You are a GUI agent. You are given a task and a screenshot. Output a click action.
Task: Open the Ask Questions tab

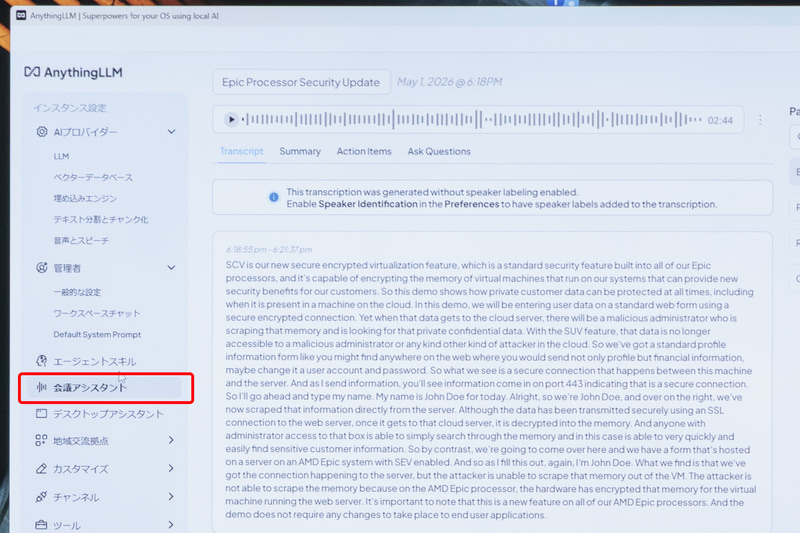(439, 151)
